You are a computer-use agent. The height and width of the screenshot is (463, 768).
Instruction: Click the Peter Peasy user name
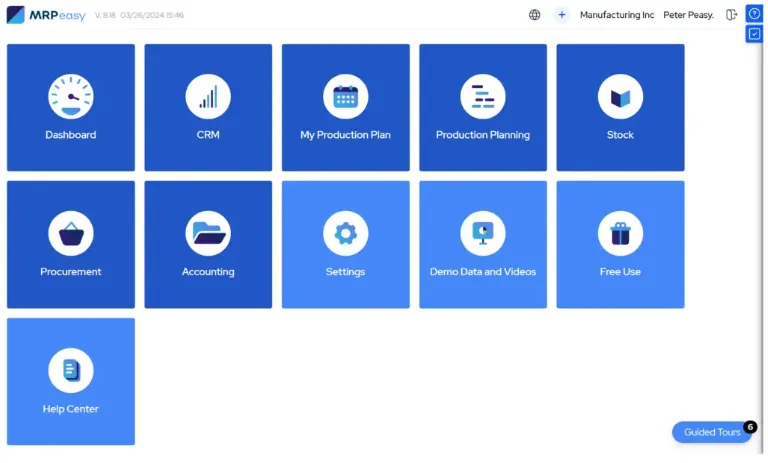click(688, 15)
